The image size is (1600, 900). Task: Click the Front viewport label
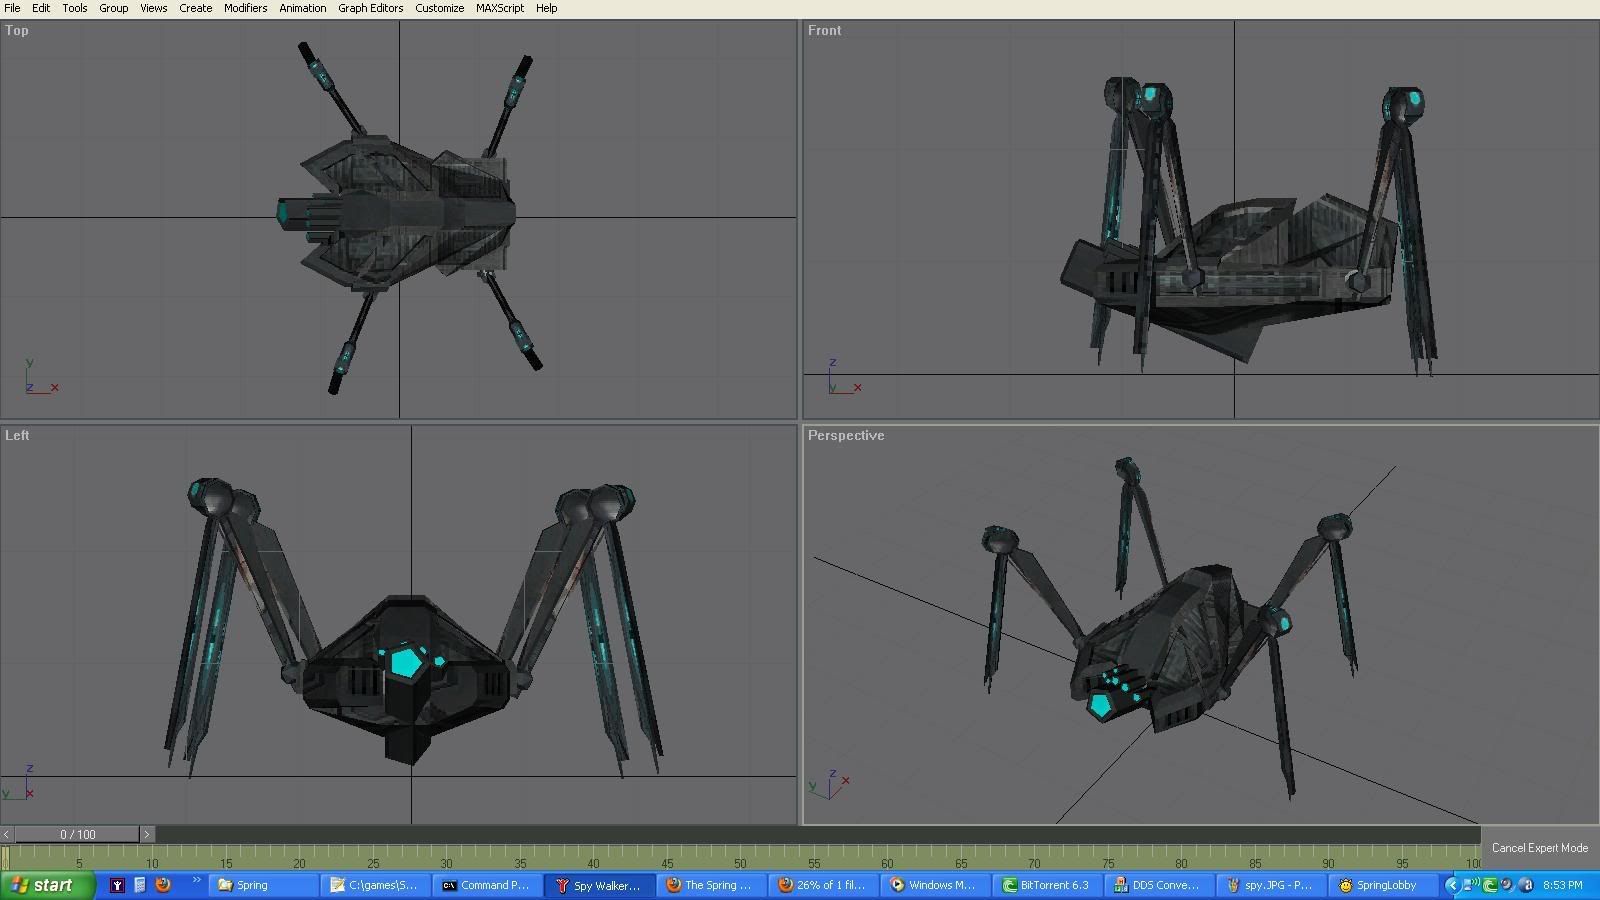tap(825, 31)
